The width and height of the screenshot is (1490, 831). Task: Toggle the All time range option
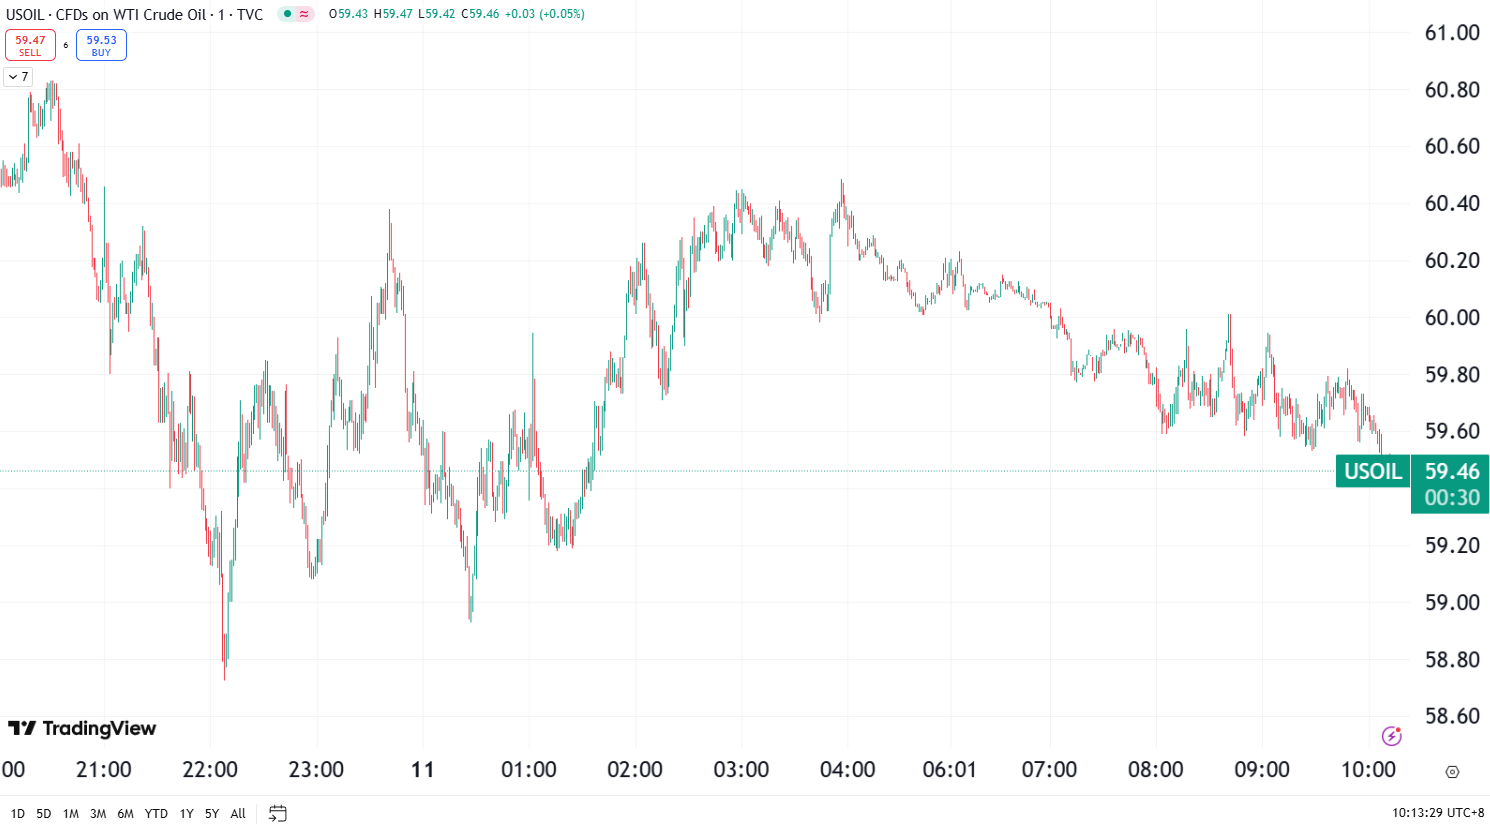coord(237,814)
